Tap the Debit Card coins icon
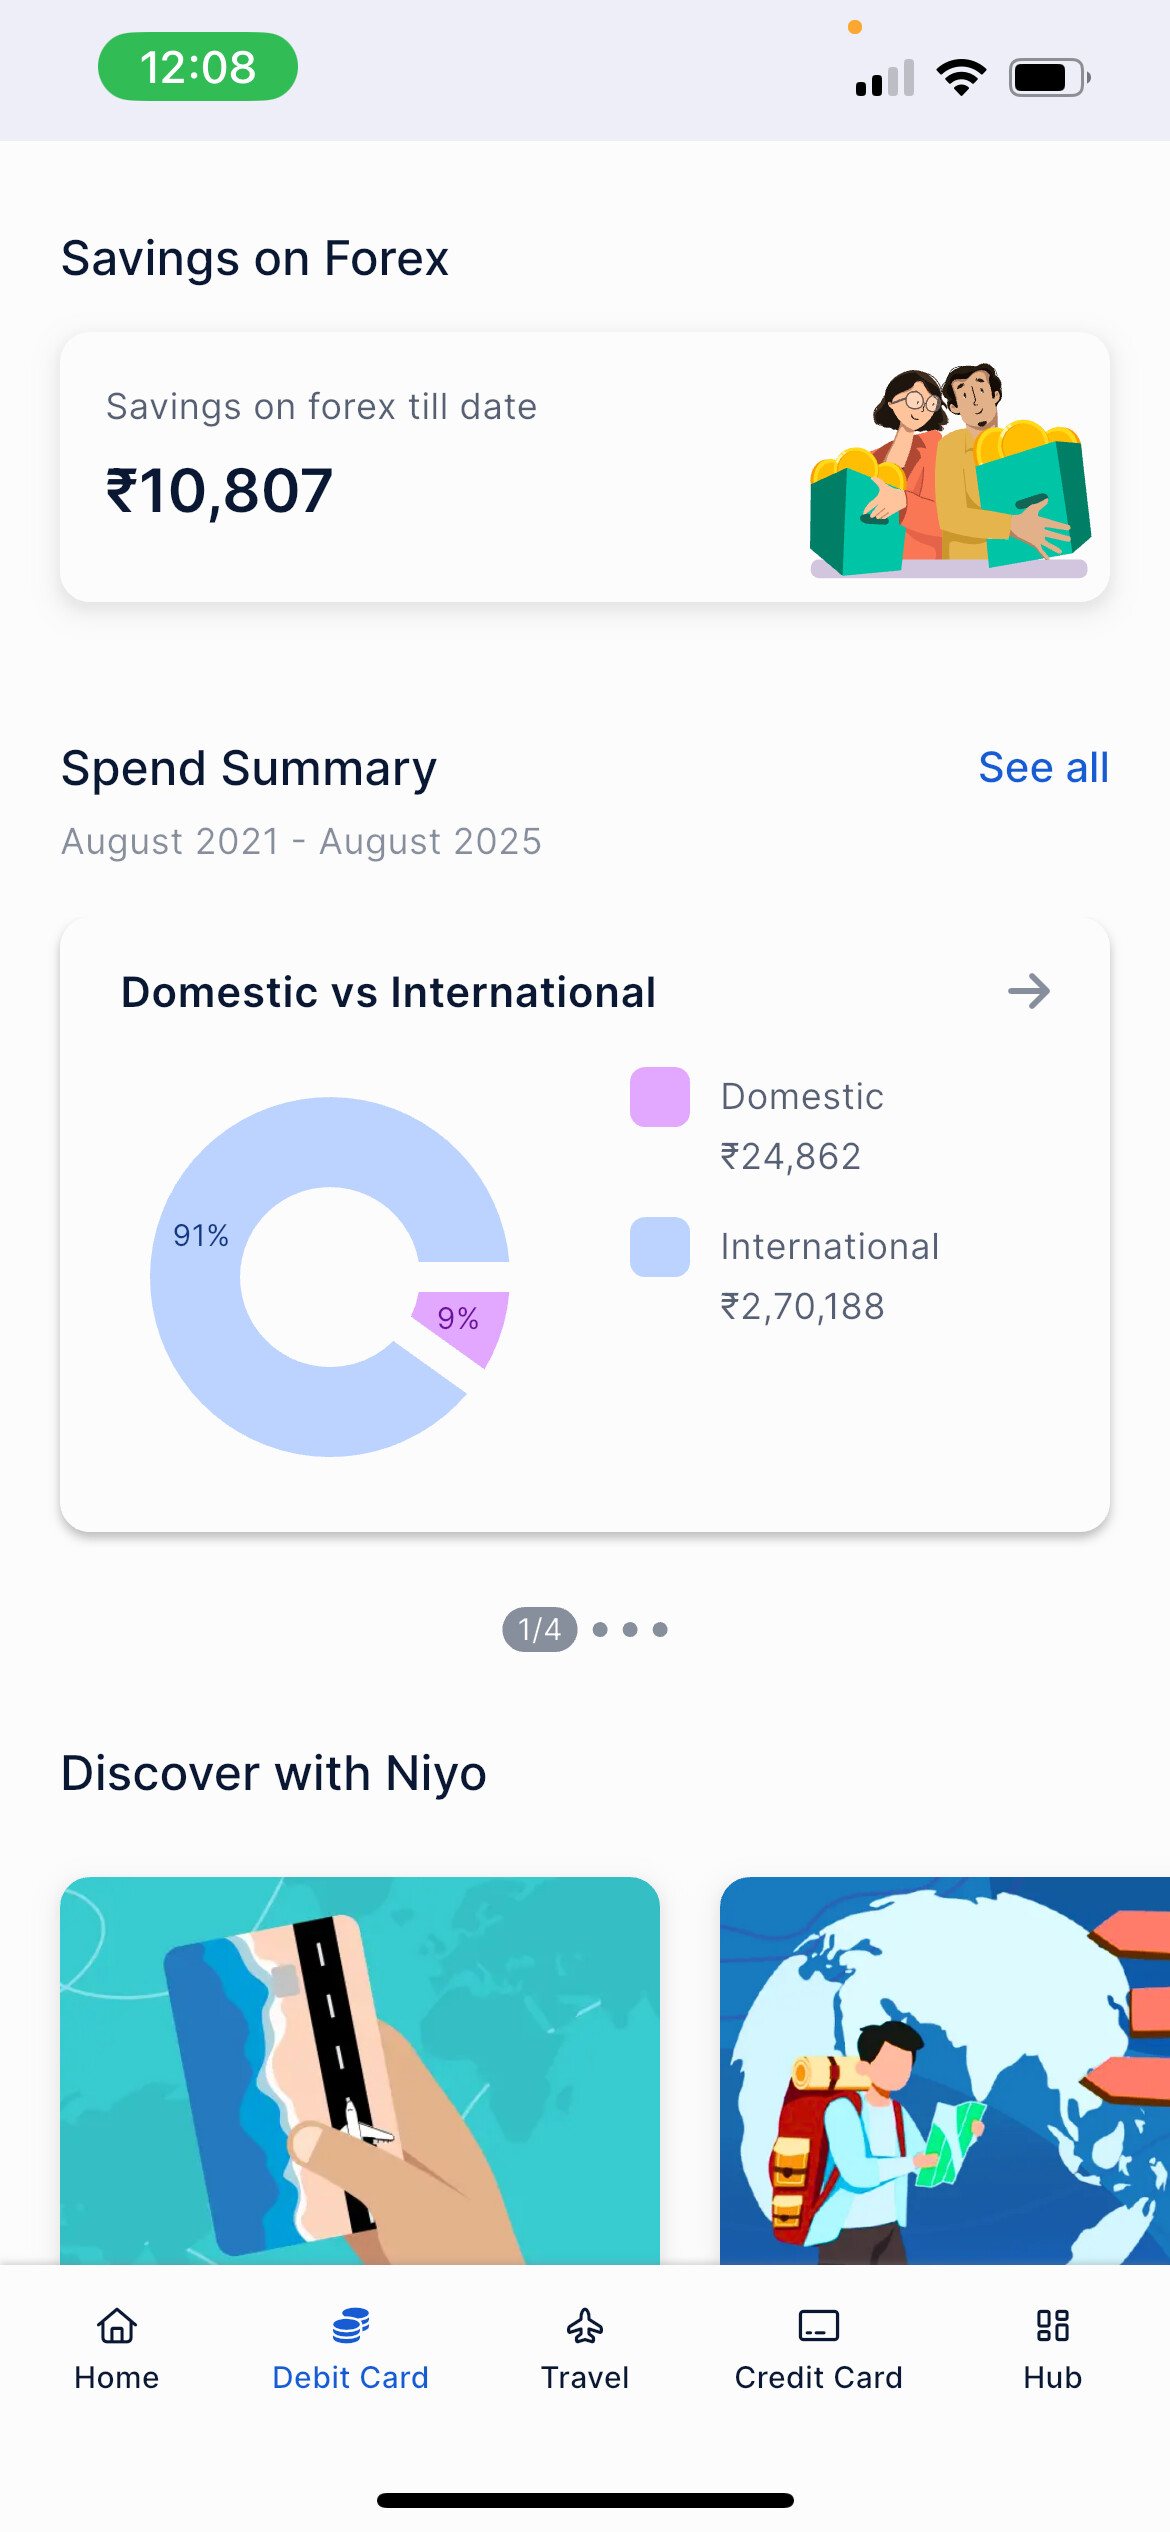Viewport: 1170px width, 2532px height. click(x=350, y=2326)
